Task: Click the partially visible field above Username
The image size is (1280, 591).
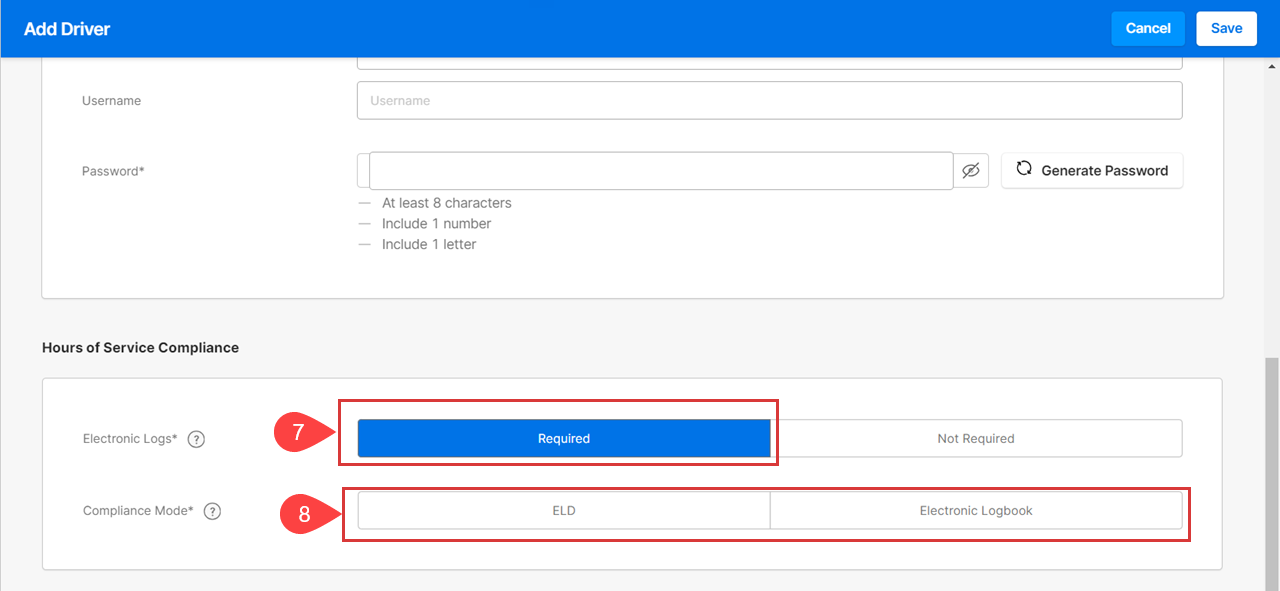Action: (769, 63)
